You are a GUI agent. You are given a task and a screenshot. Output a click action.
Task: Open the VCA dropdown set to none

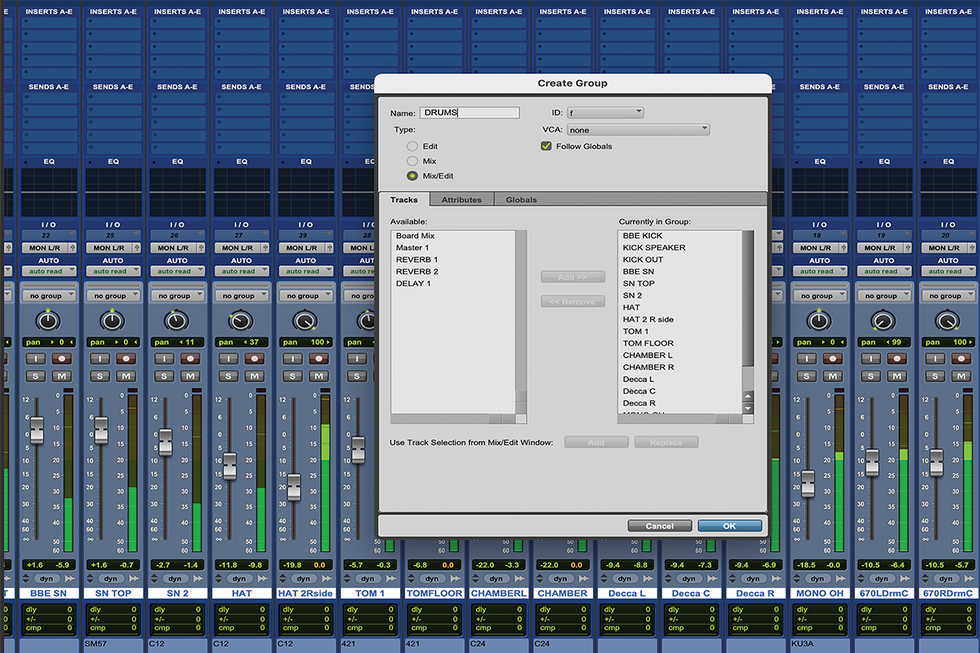coord(638,130)
